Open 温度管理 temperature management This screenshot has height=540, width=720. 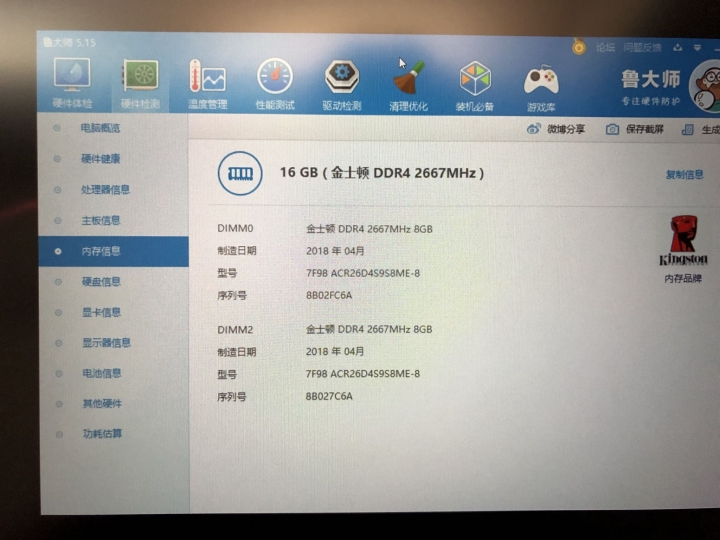[x=208, y=84]
